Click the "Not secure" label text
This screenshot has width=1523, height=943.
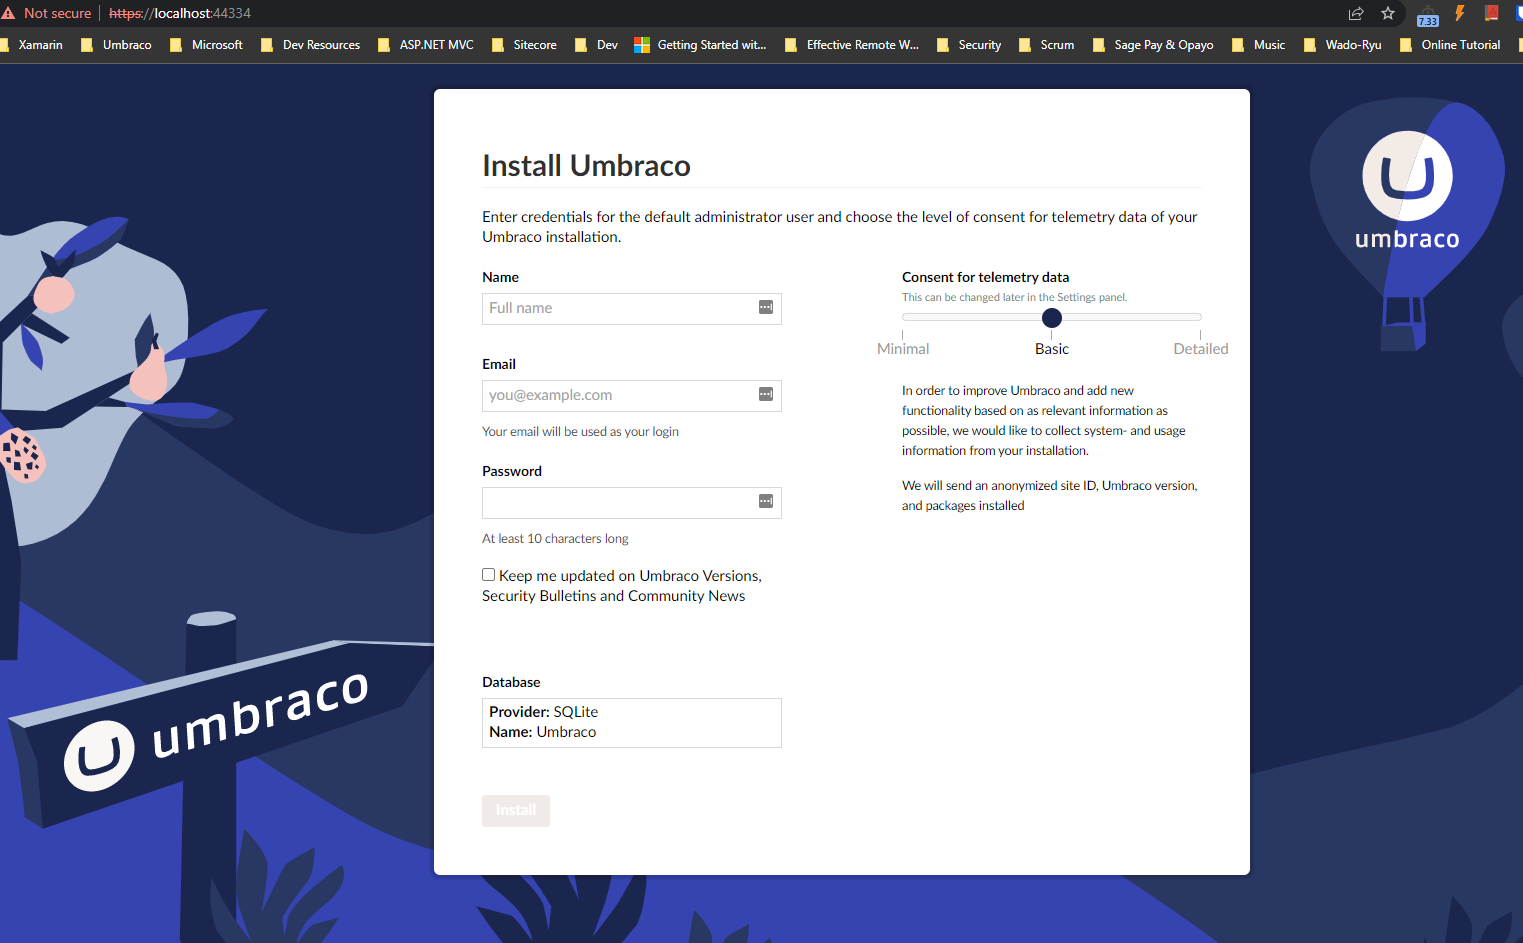coord(57,13)
